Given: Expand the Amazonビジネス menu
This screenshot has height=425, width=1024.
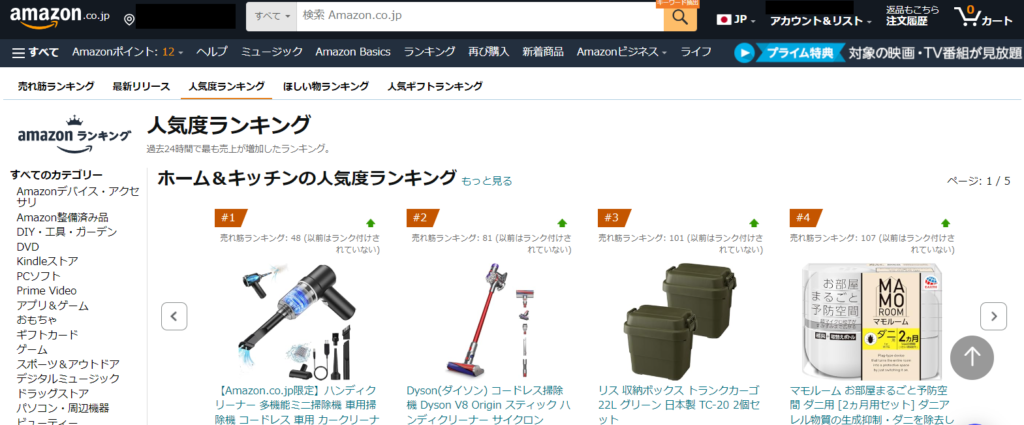Looking at the screenshot, I should [x=622, y=52].
